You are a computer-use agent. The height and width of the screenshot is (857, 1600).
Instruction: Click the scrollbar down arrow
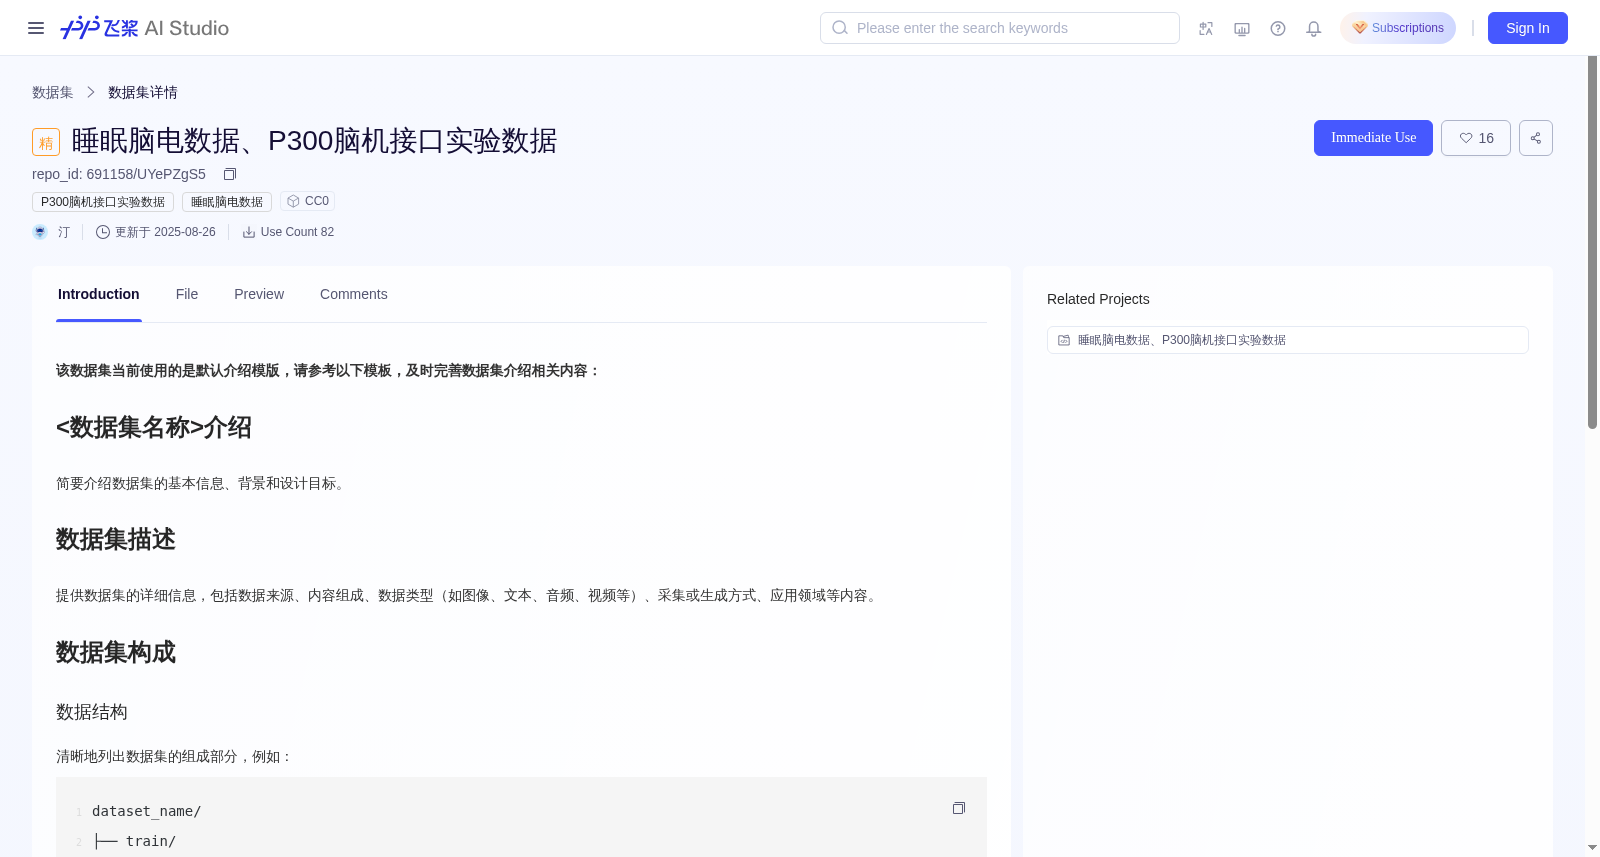tap(1592, 848)
